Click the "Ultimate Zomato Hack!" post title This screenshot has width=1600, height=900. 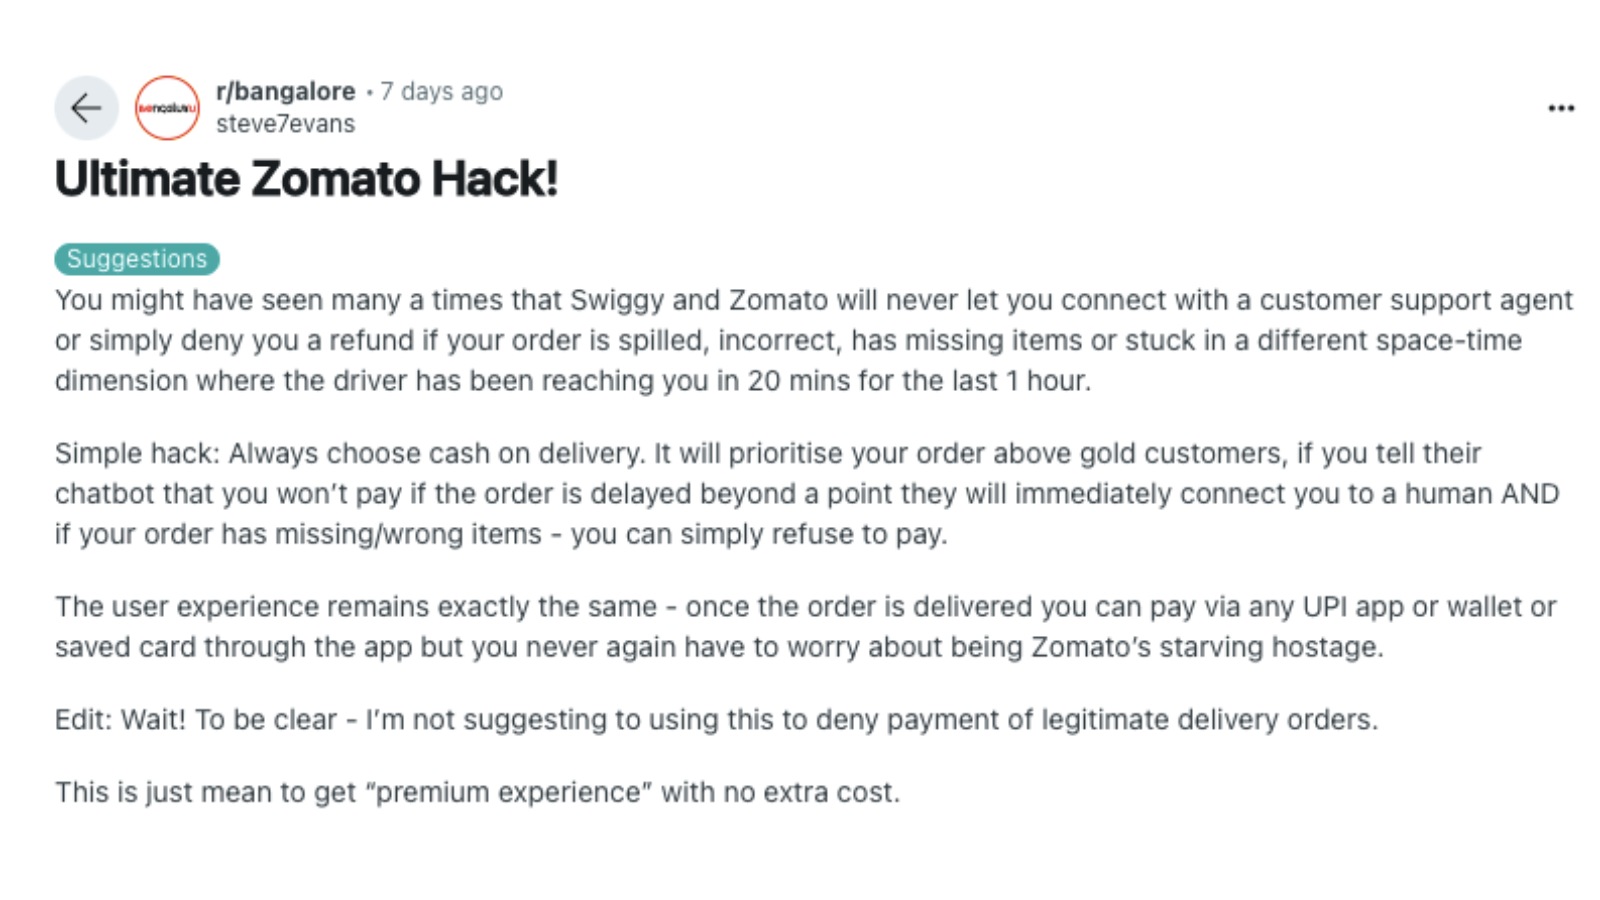tap(306, 179)
